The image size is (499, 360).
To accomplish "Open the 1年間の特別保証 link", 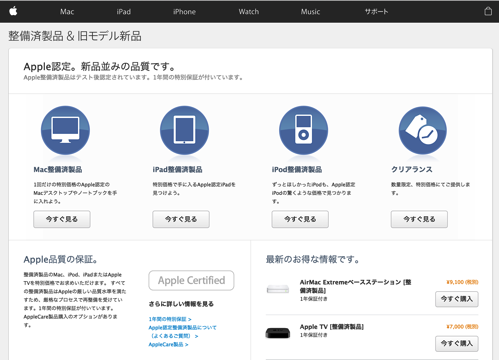I will pos(170,319).
